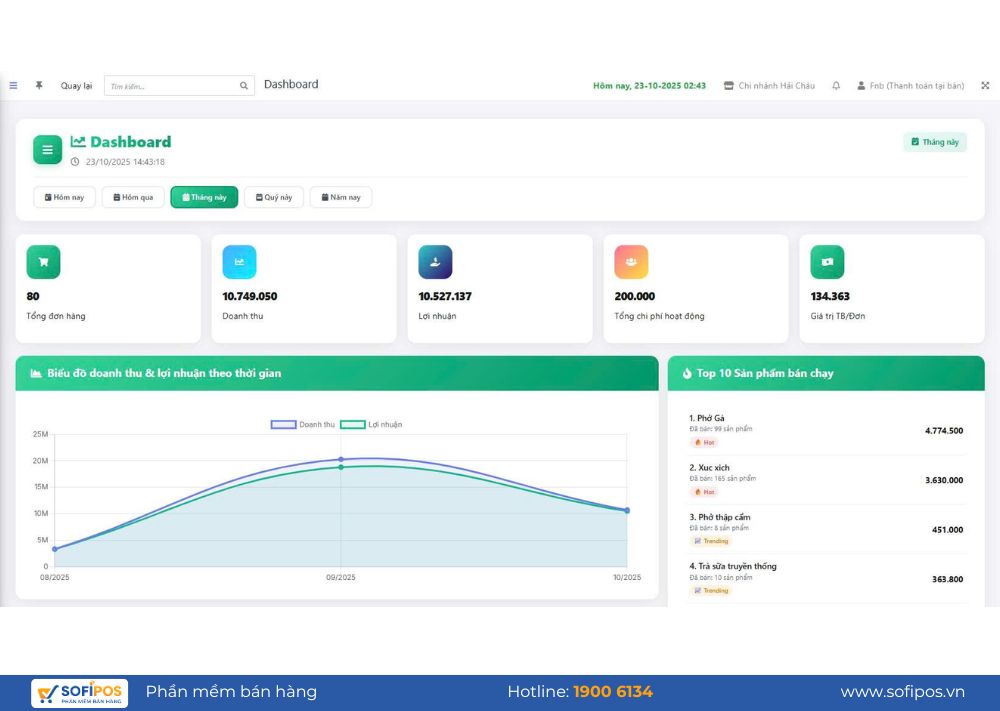This screenshot has width=1000, height=711.
Task: Click the Quay lại back link
Action: click(77, 85)
